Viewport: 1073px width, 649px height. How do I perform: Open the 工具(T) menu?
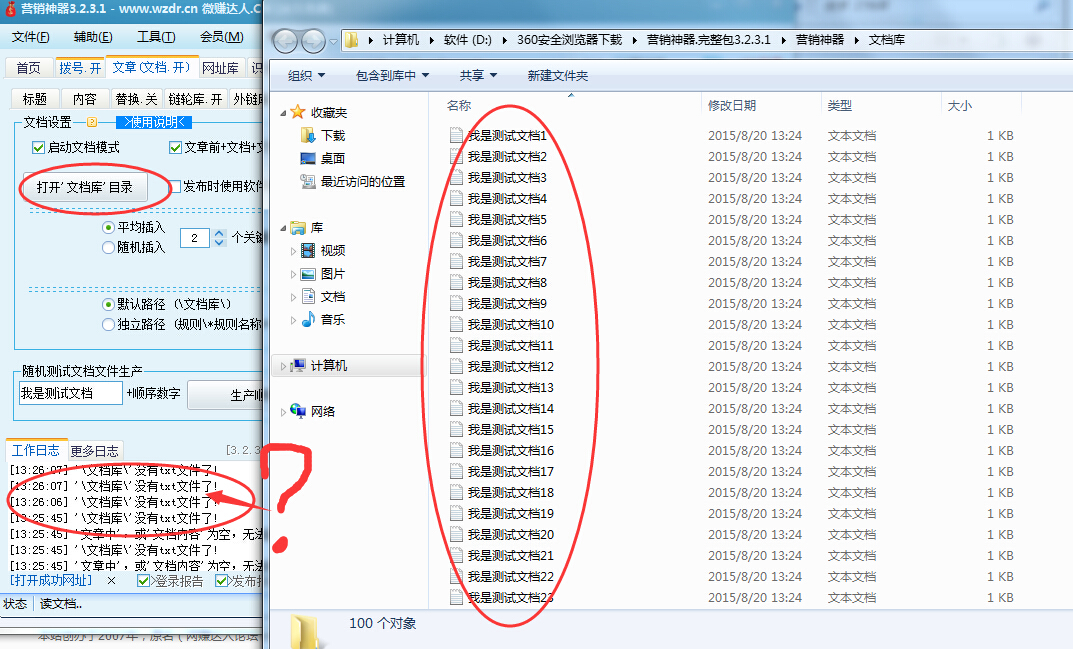coord(155,37)
